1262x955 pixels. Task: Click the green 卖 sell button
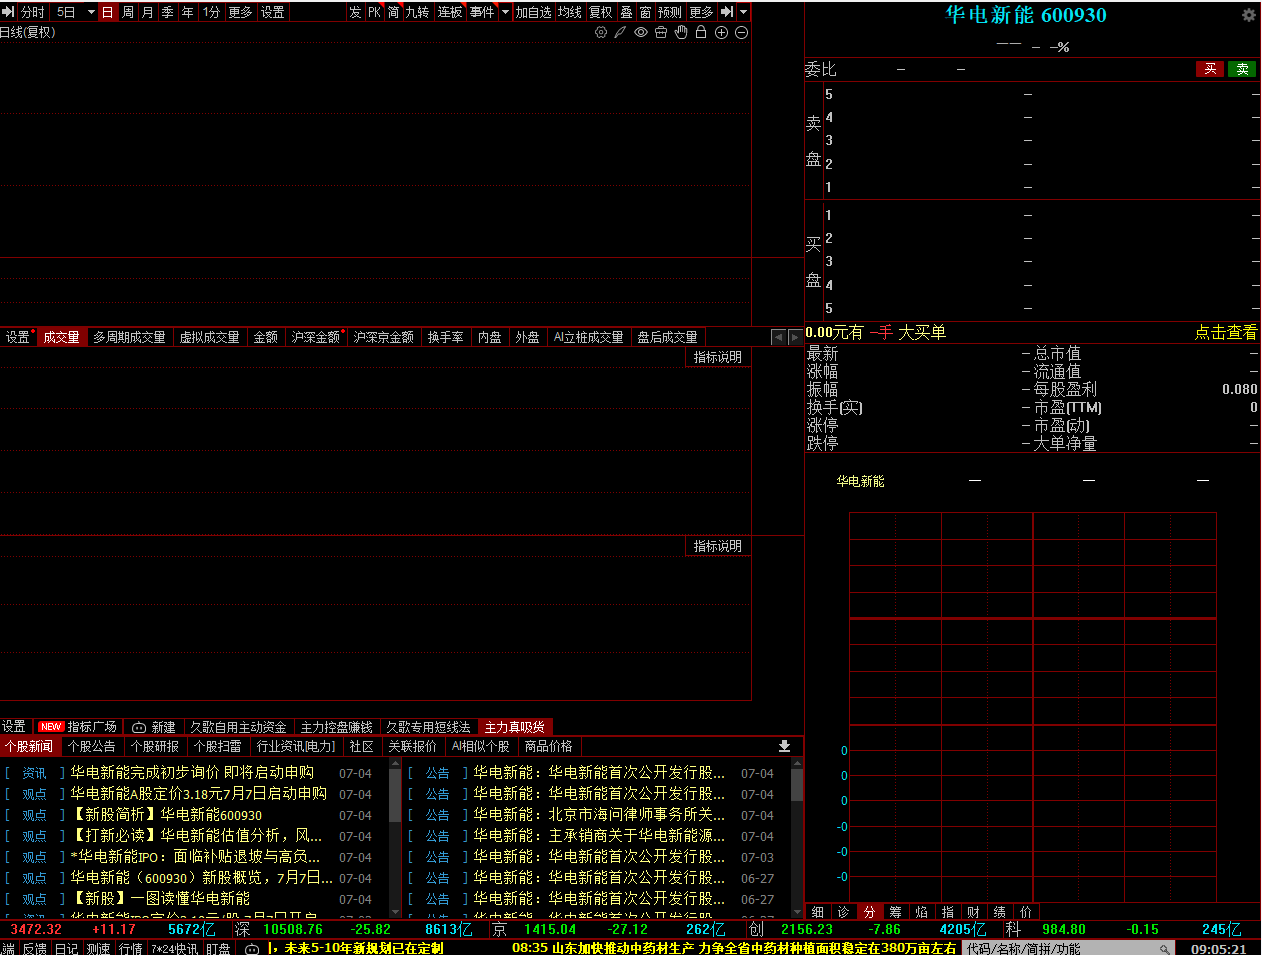(1242, 69)
